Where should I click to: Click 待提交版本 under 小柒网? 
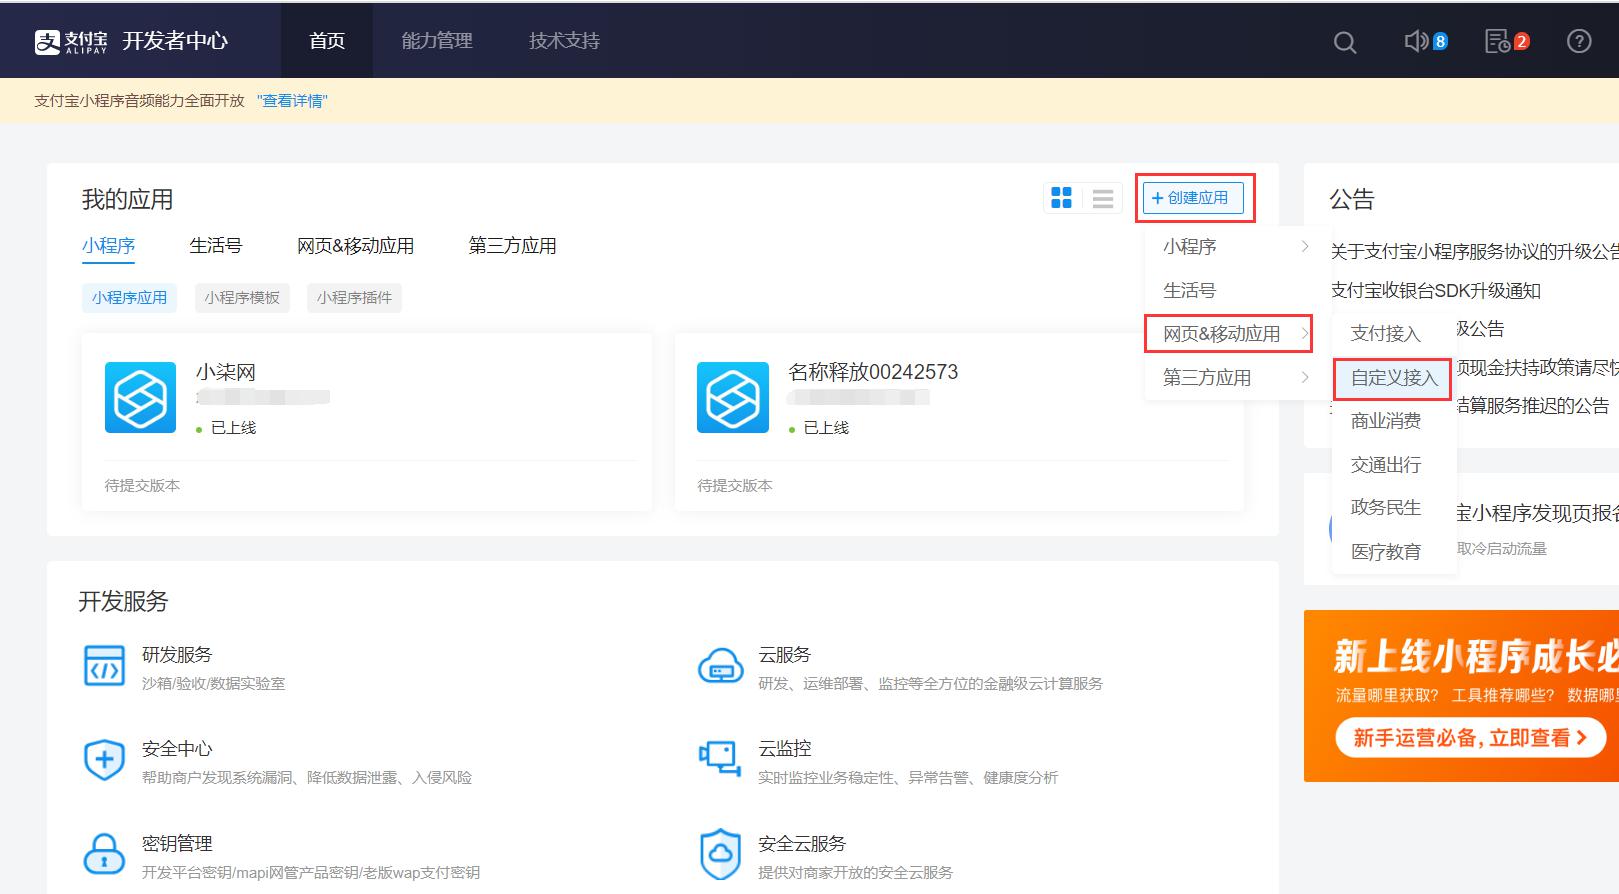click(142, 486)
